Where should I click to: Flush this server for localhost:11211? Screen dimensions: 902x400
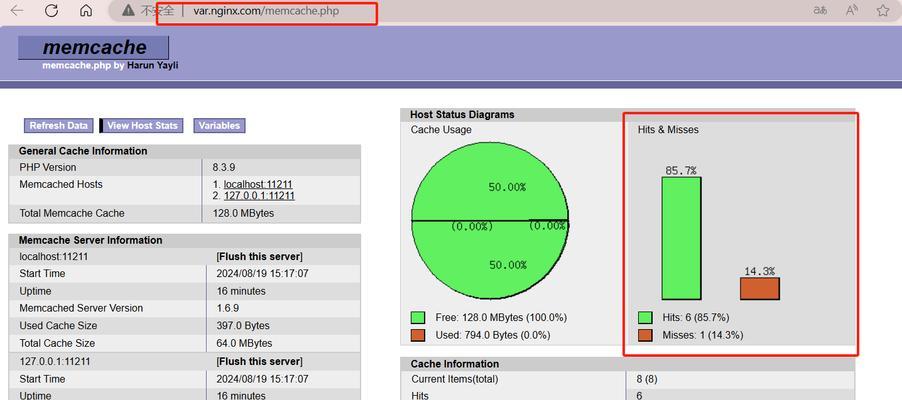coord(259,256)
